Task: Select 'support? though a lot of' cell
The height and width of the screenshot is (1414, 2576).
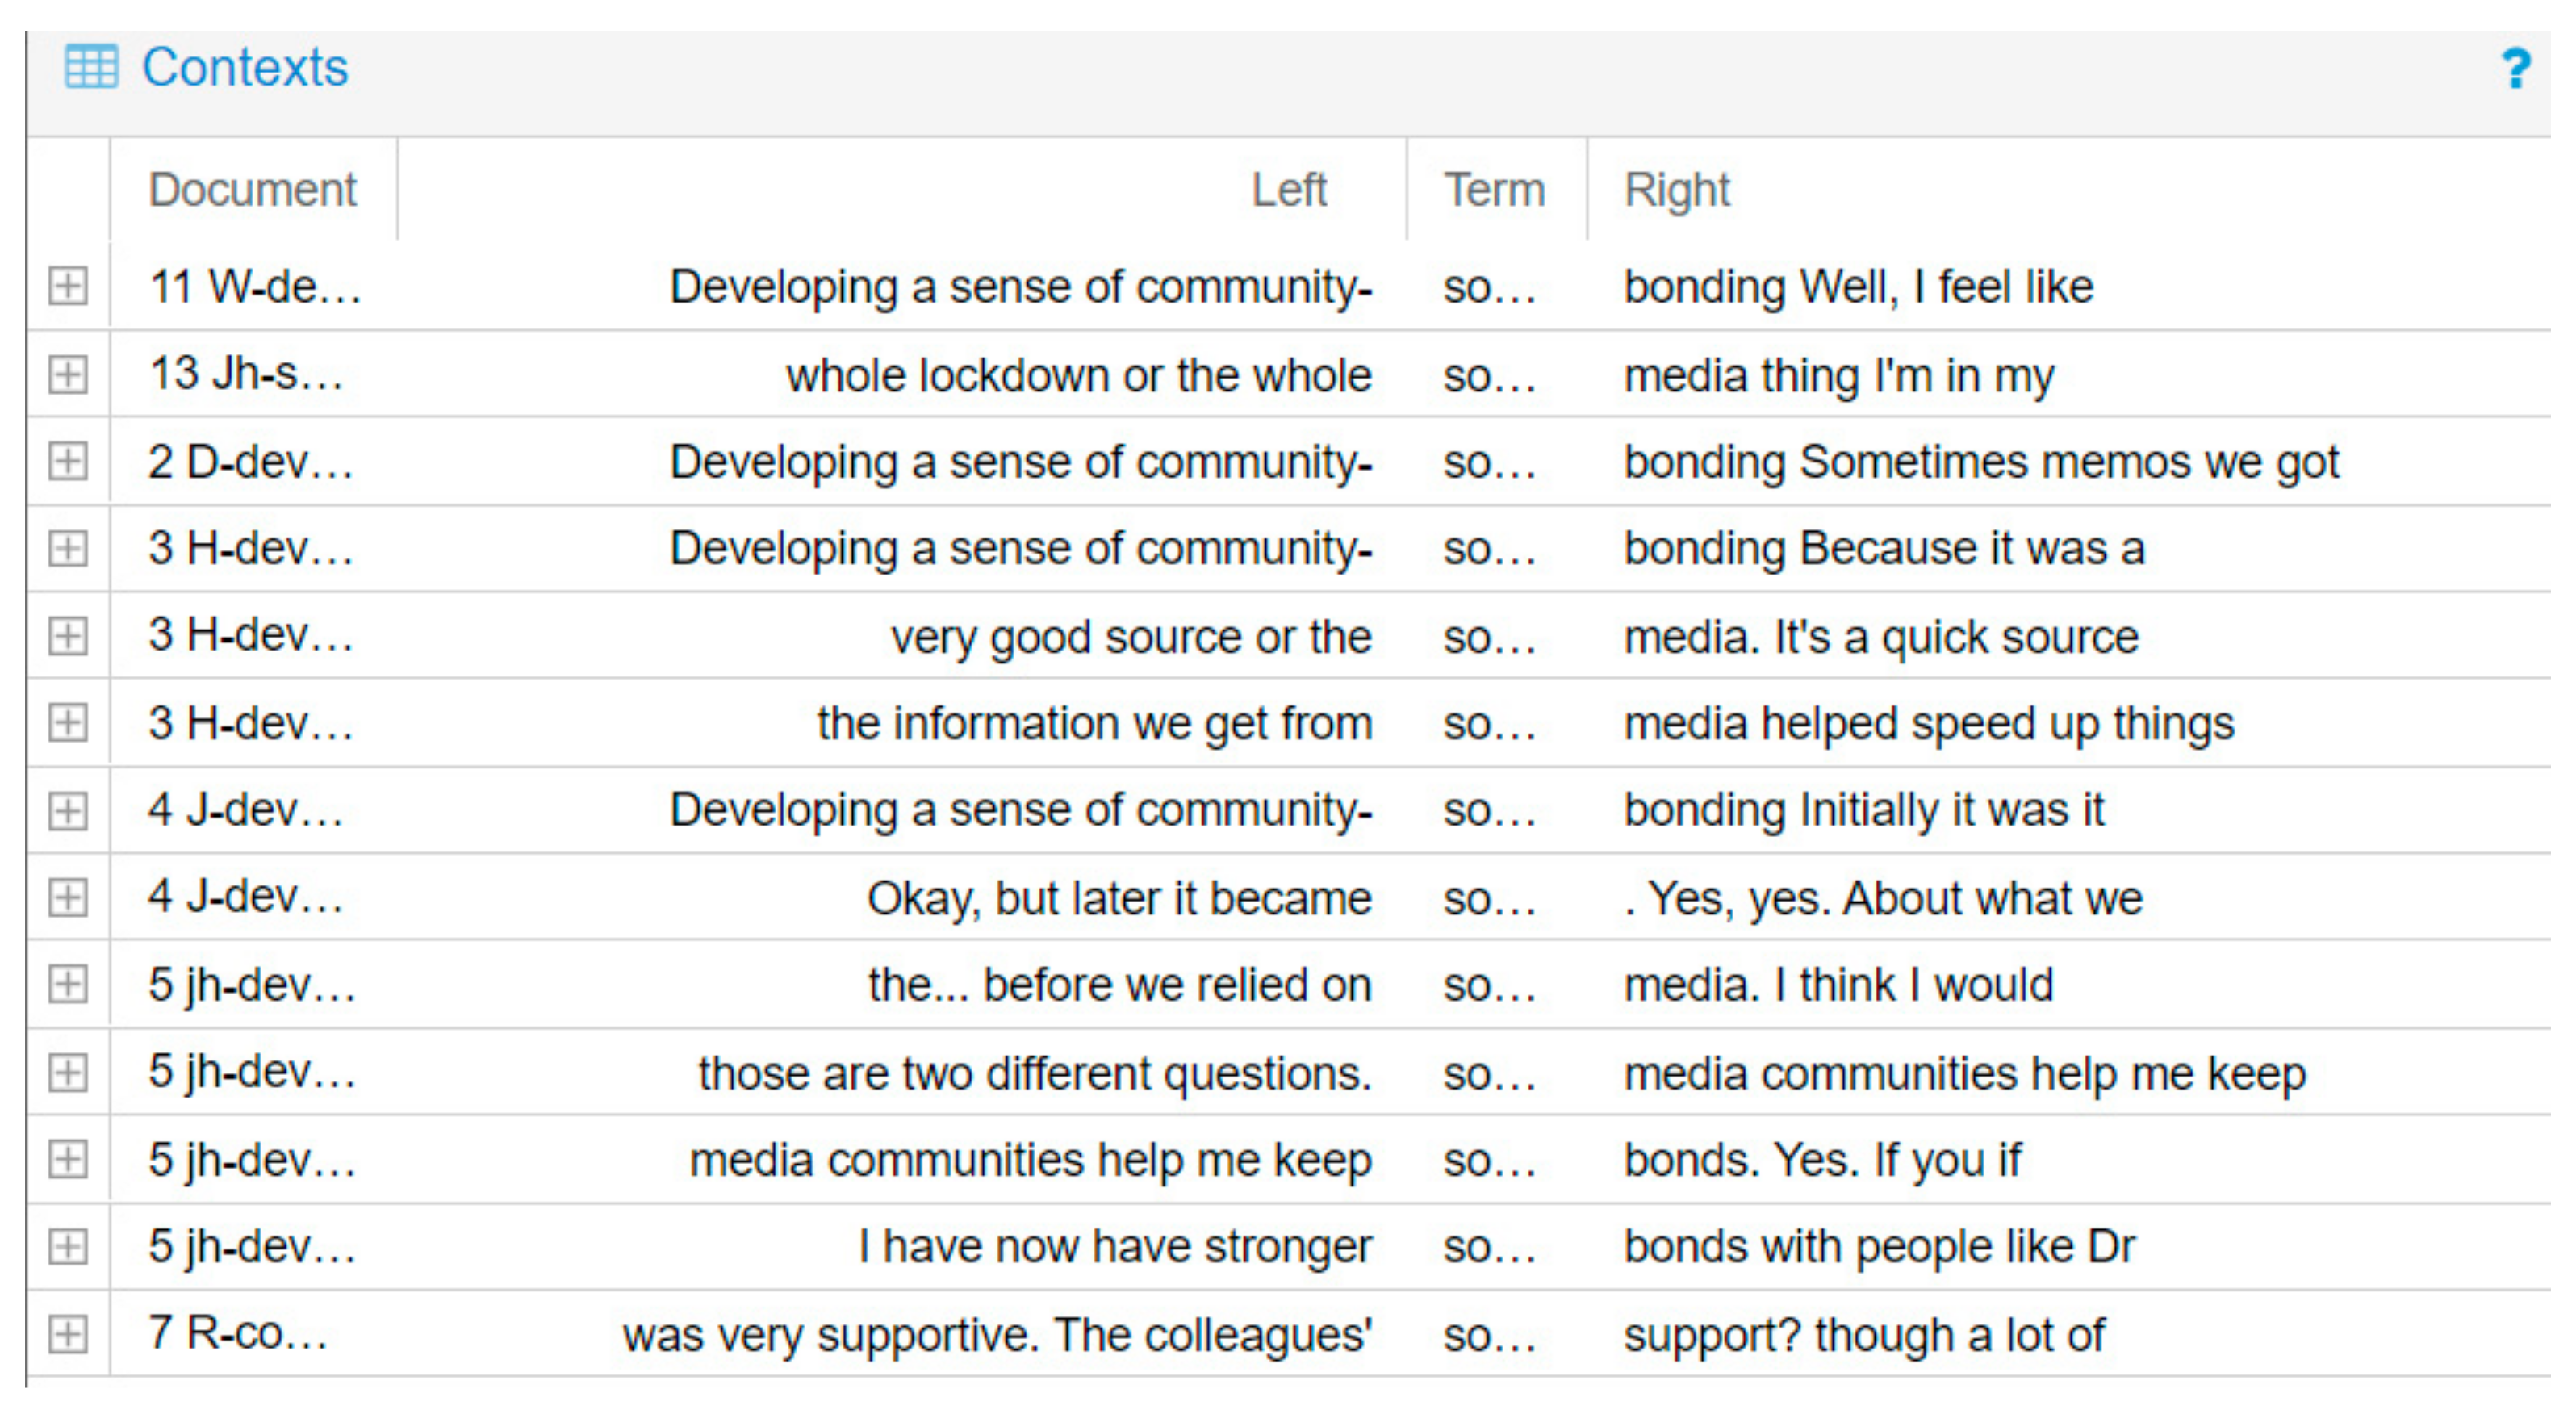Action: click(1864, 1335)
